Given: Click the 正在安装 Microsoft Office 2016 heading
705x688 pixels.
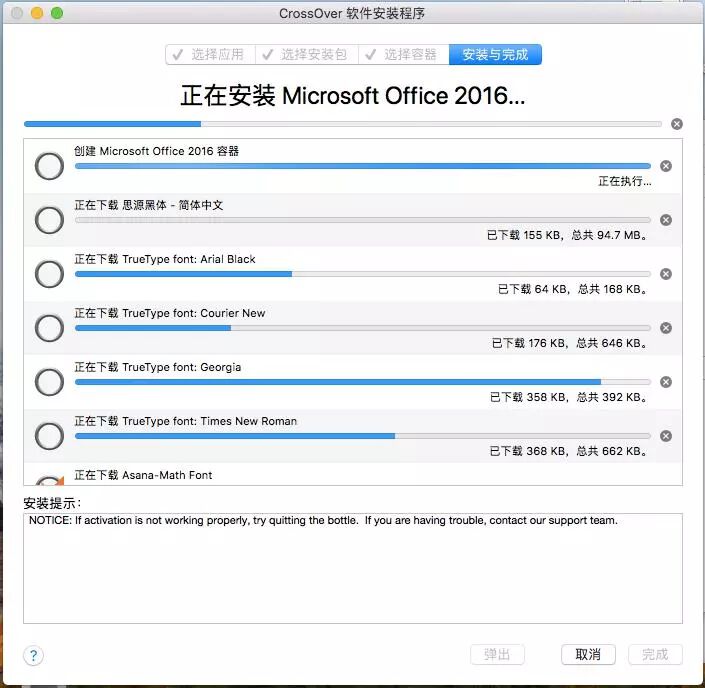Looking at the screenshot, I should 352,95.
